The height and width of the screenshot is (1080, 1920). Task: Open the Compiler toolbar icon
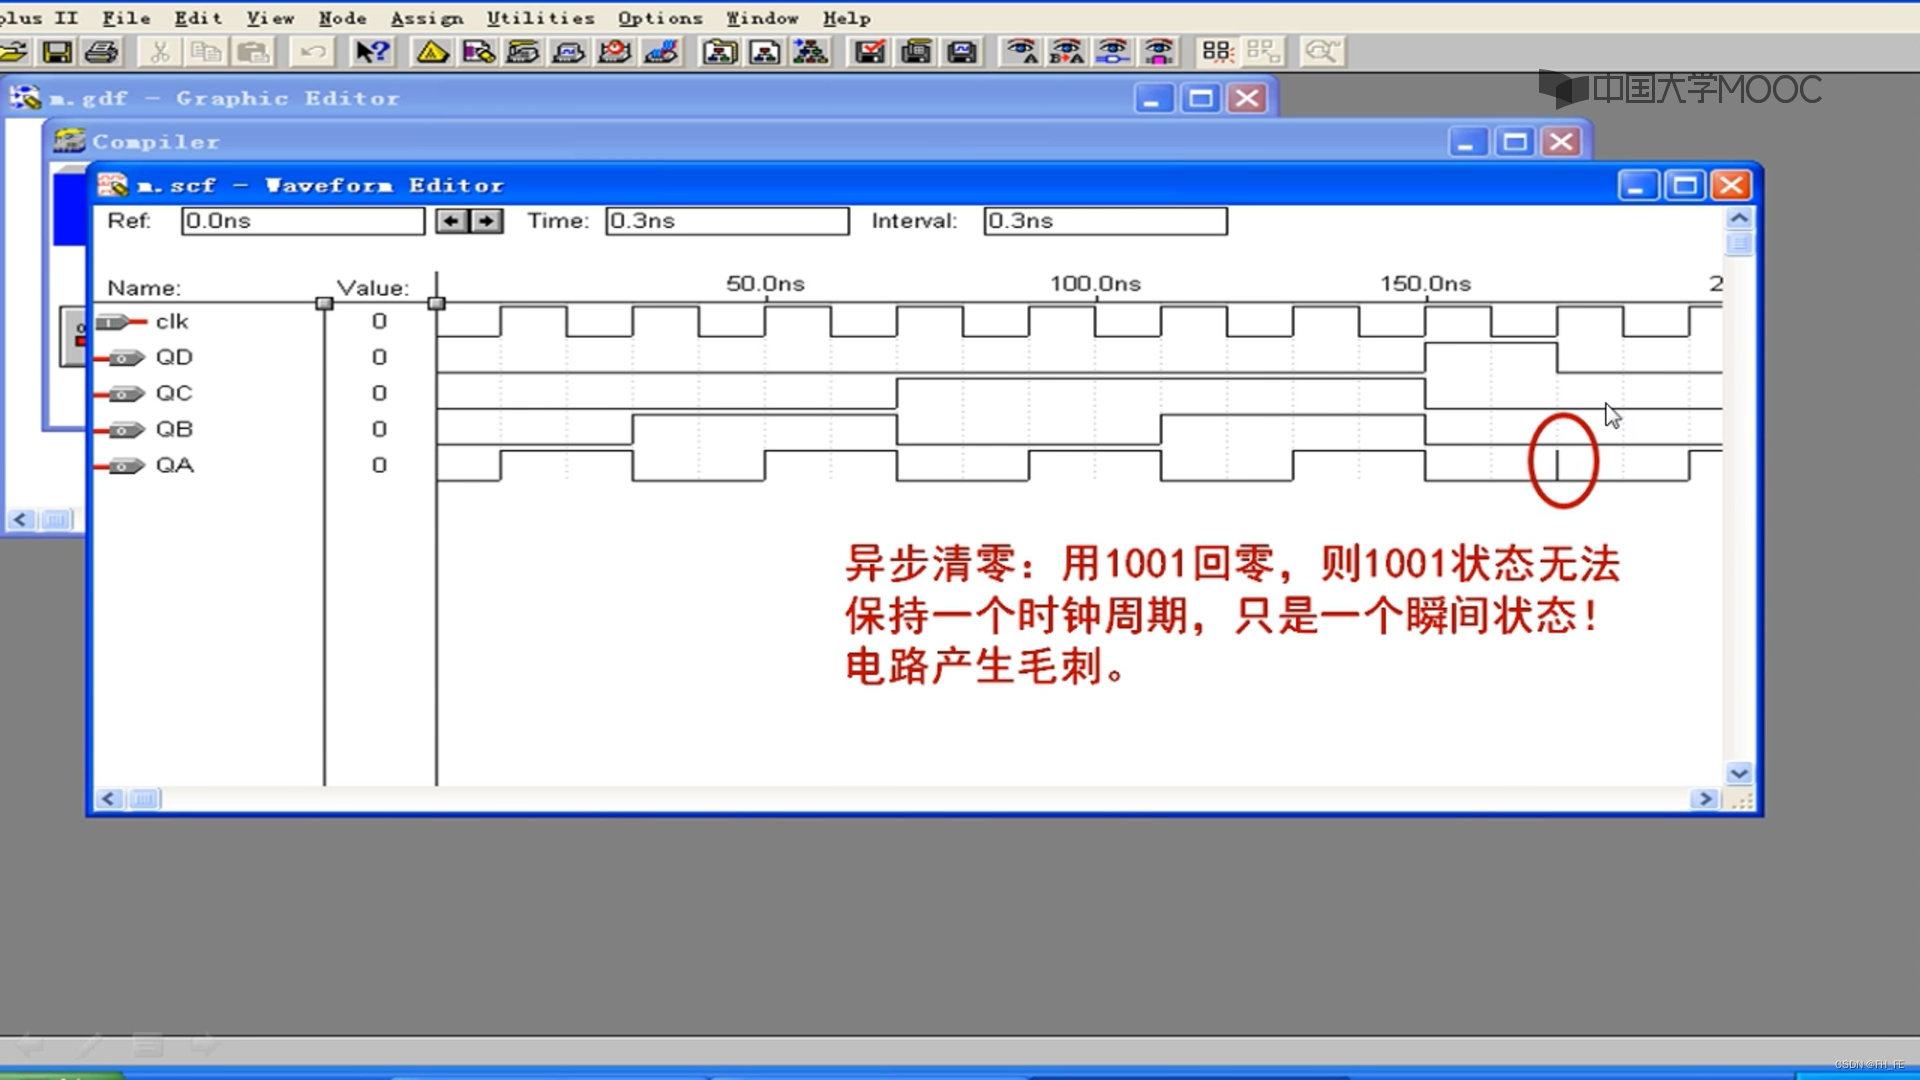point(523,52)
